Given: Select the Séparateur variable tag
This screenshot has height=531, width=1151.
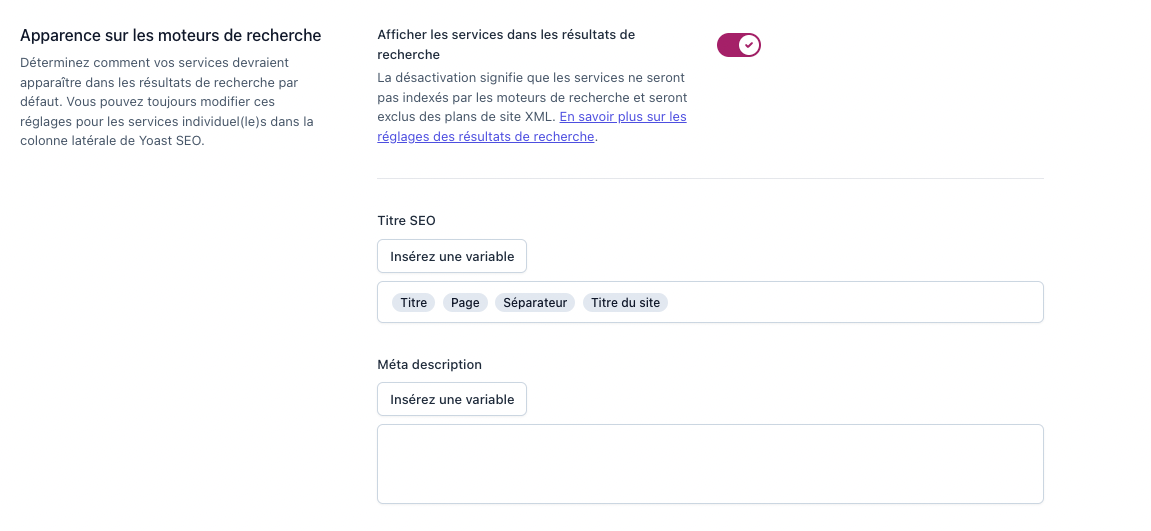Looking at the screenshot, I should point(535,303).
